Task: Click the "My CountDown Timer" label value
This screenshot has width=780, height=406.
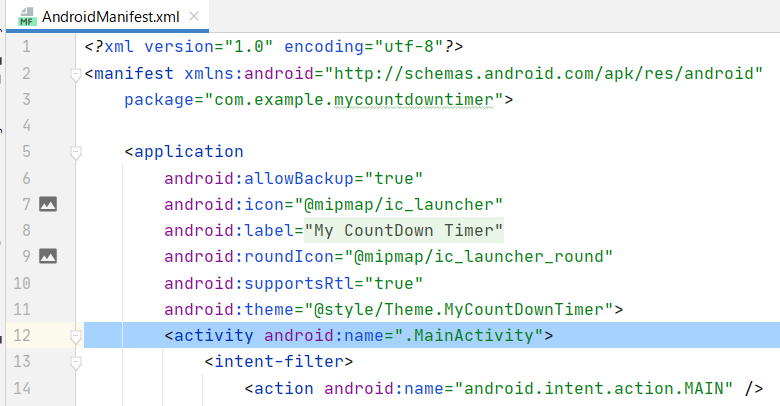Action: [x=403, y=230]
